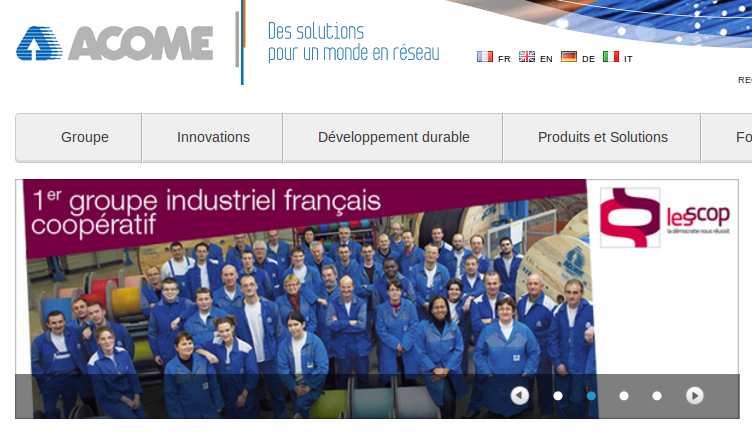The width and height of the screenshot is (752, 432).
Task: Open the Développement durable menu
Action: pyautogui.click(x=393, y=138)
